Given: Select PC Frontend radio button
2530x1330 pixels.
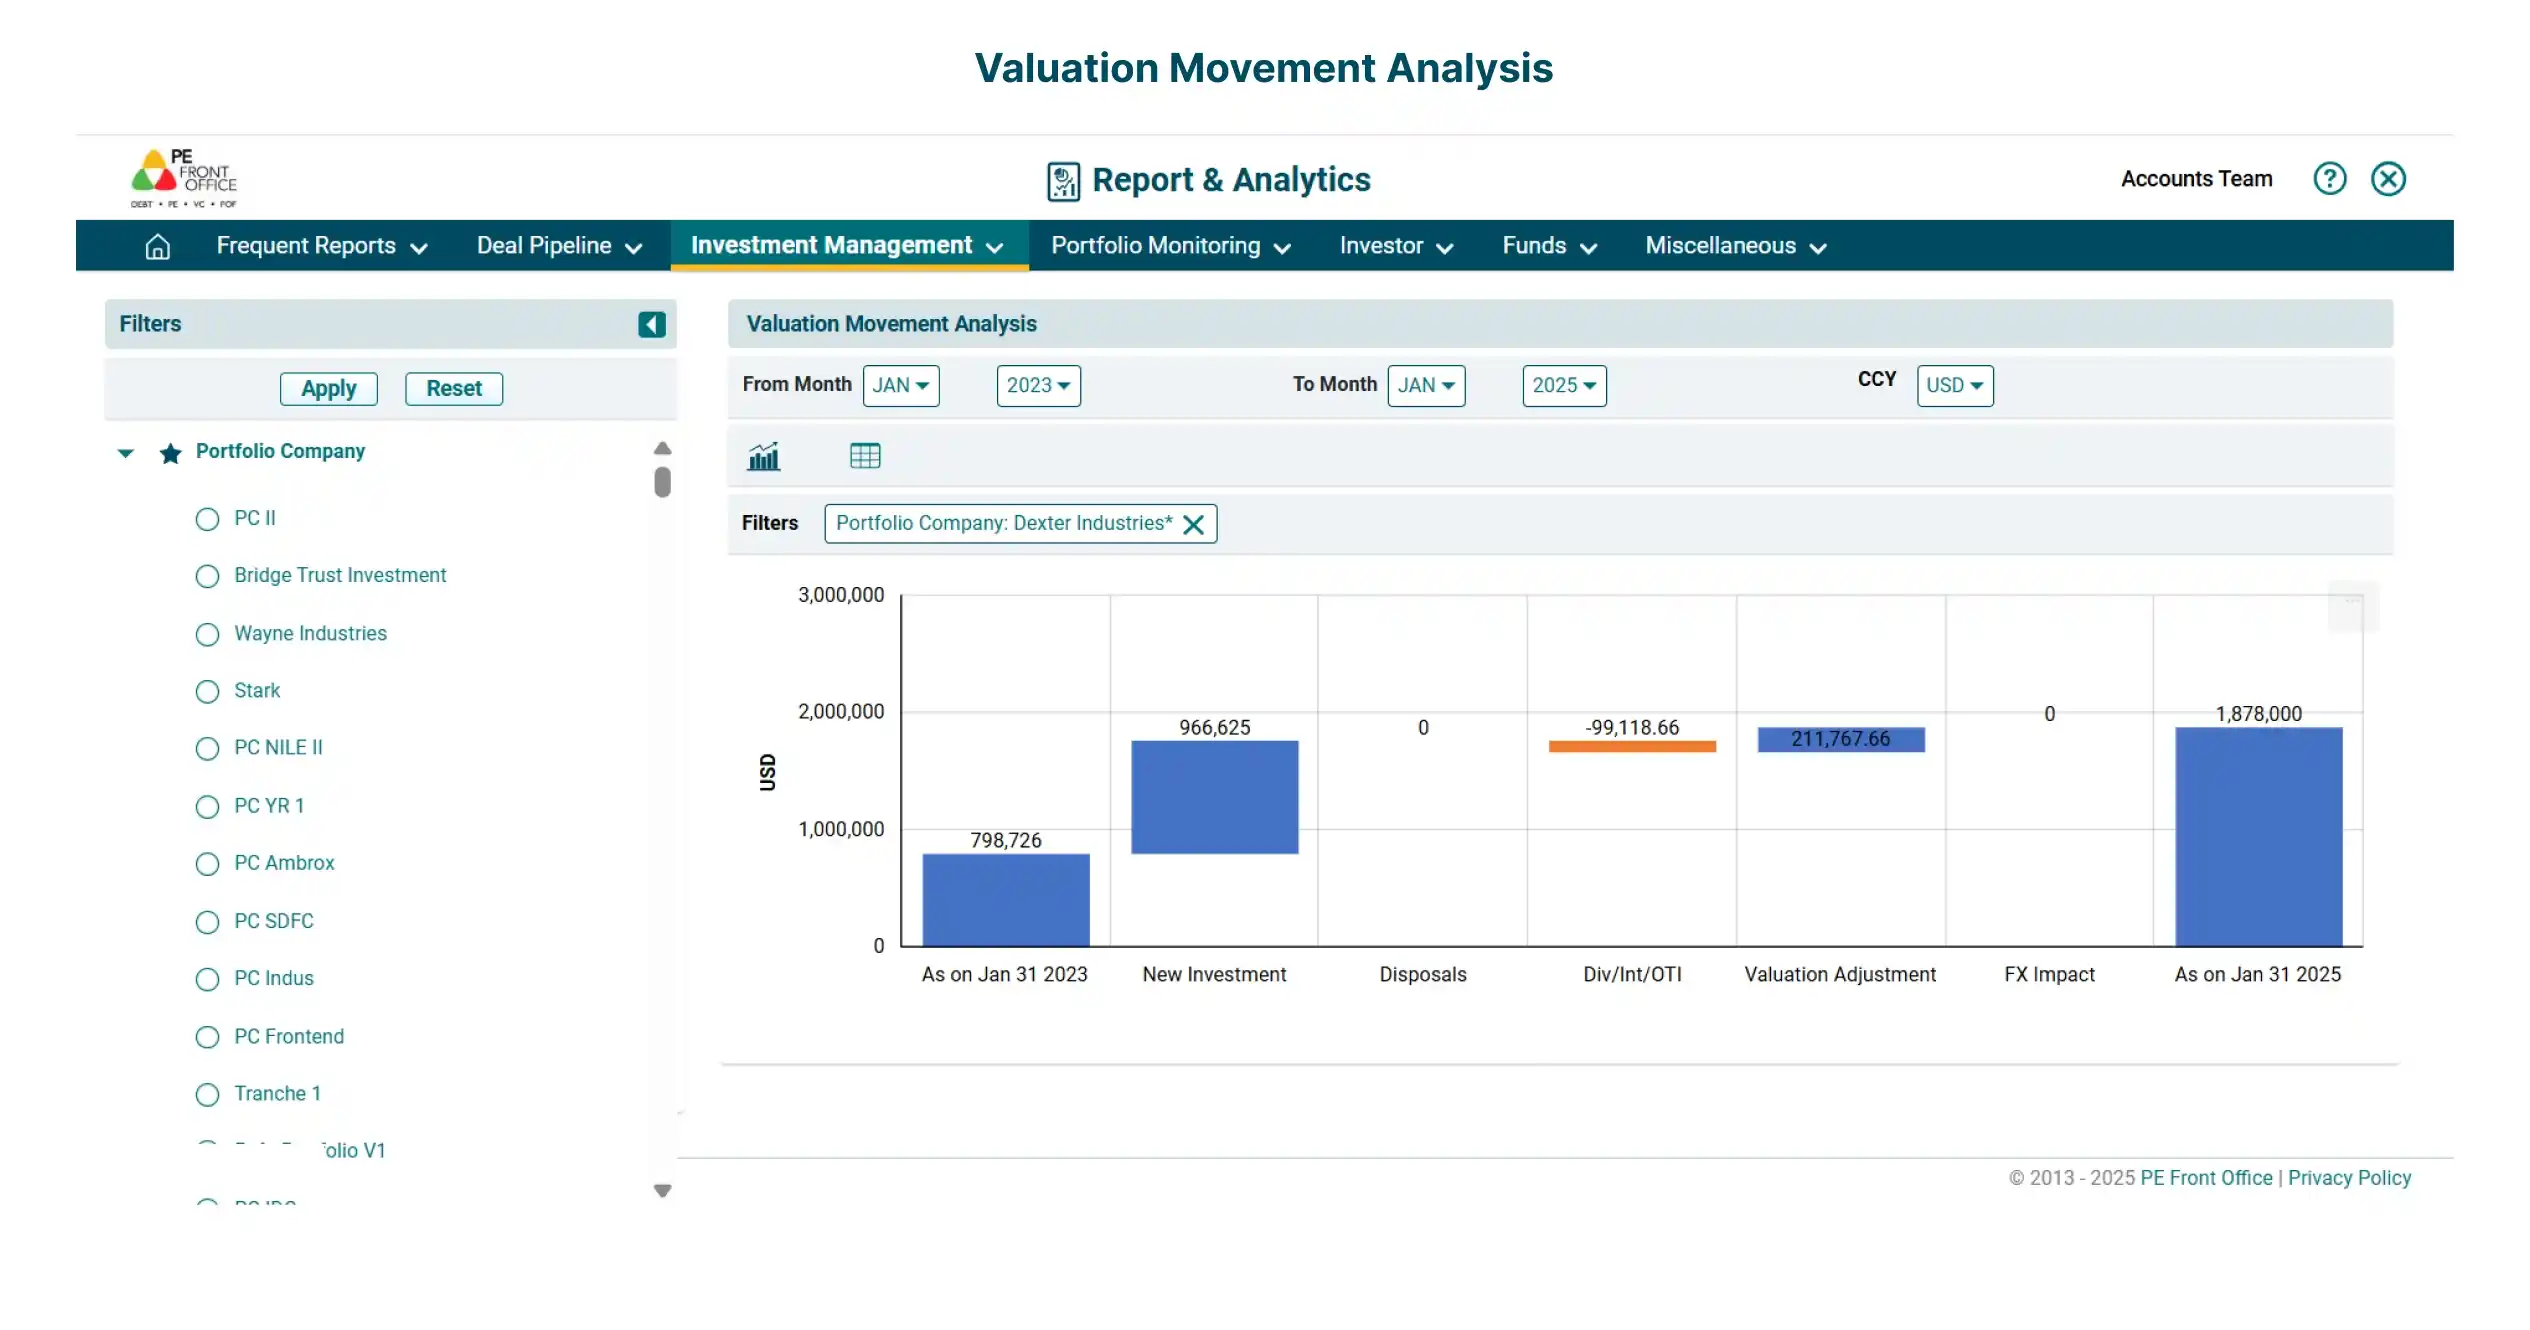Looking at the screenshot, I should [x=207, y=1036].
